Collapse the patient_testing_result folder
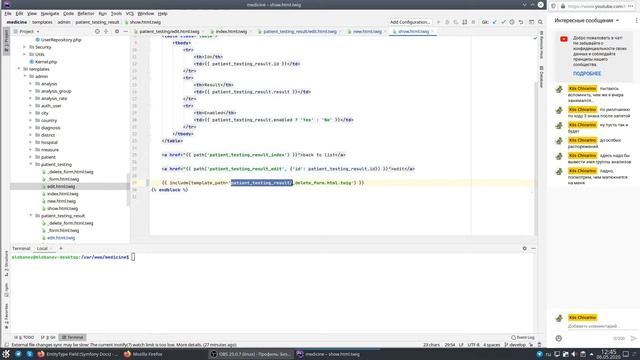The height and width of the screenshot is (360, 640). tap(31, 216)
